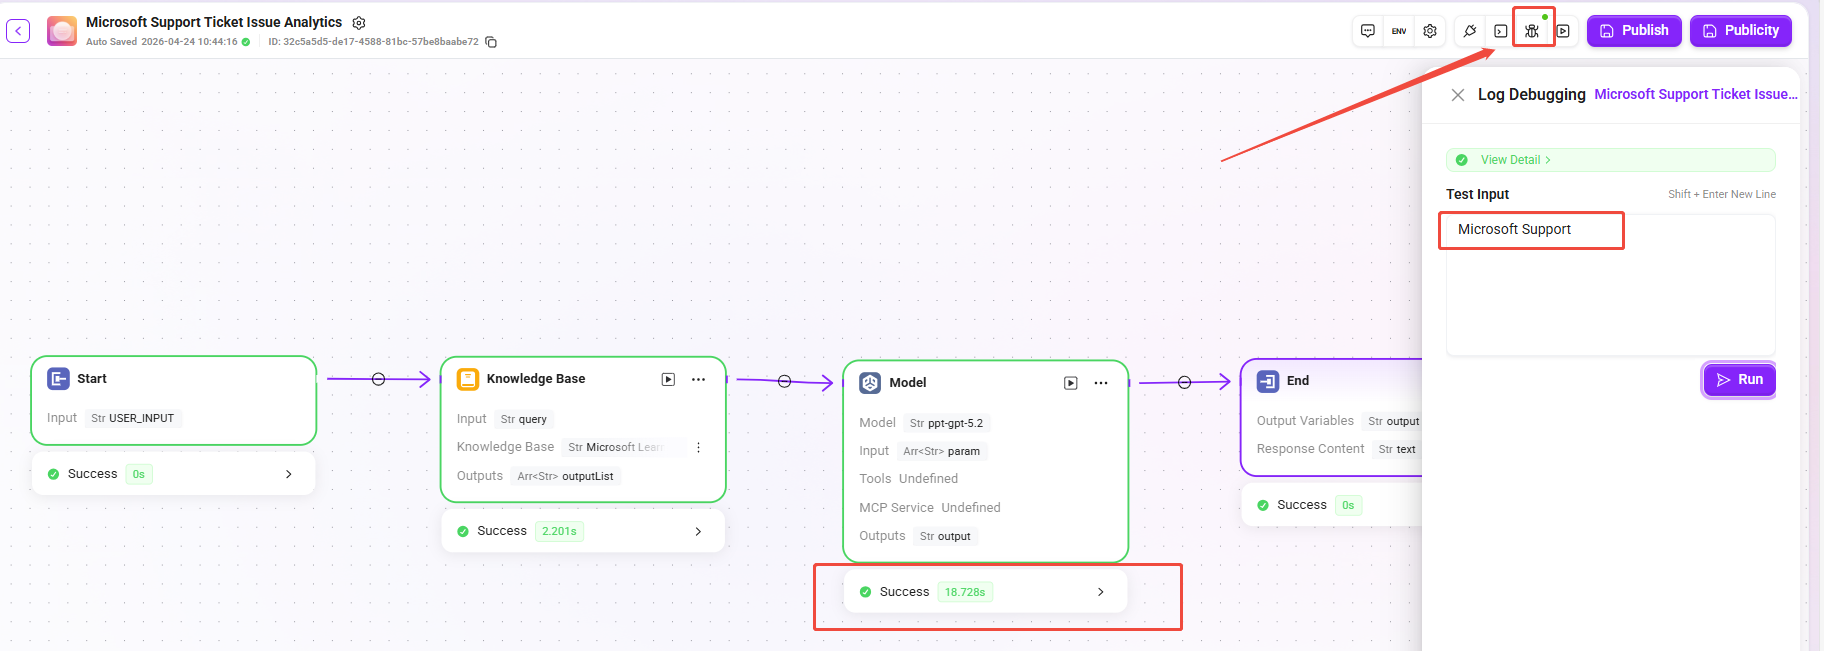
Task: Click the plug-in connector icon in the toolbar
Action: click(x=1470, y=31)
